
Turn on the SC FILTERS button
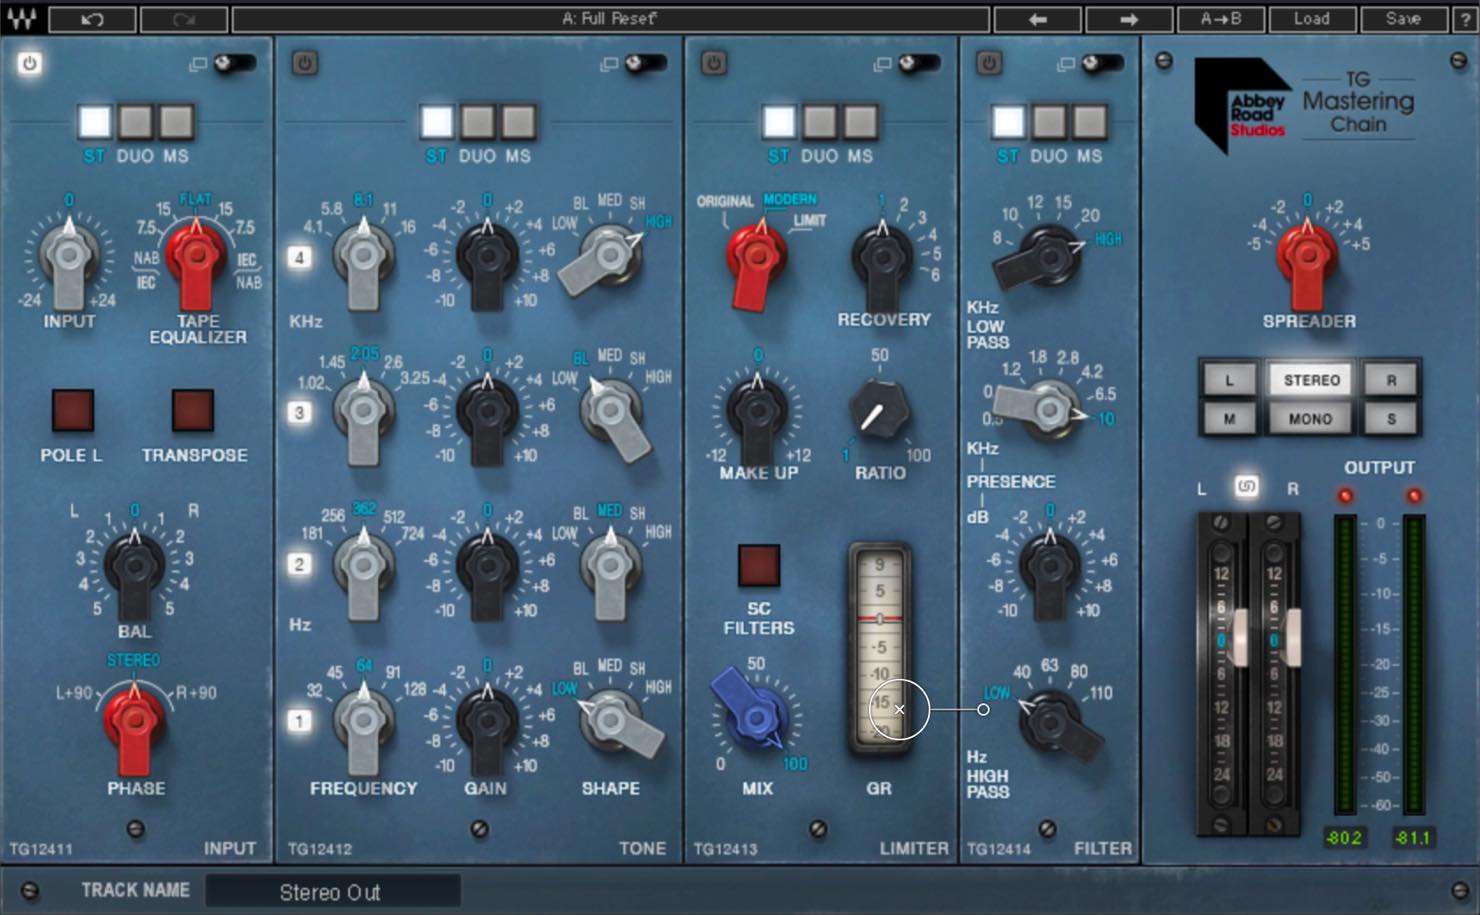(x=759, y=565)
